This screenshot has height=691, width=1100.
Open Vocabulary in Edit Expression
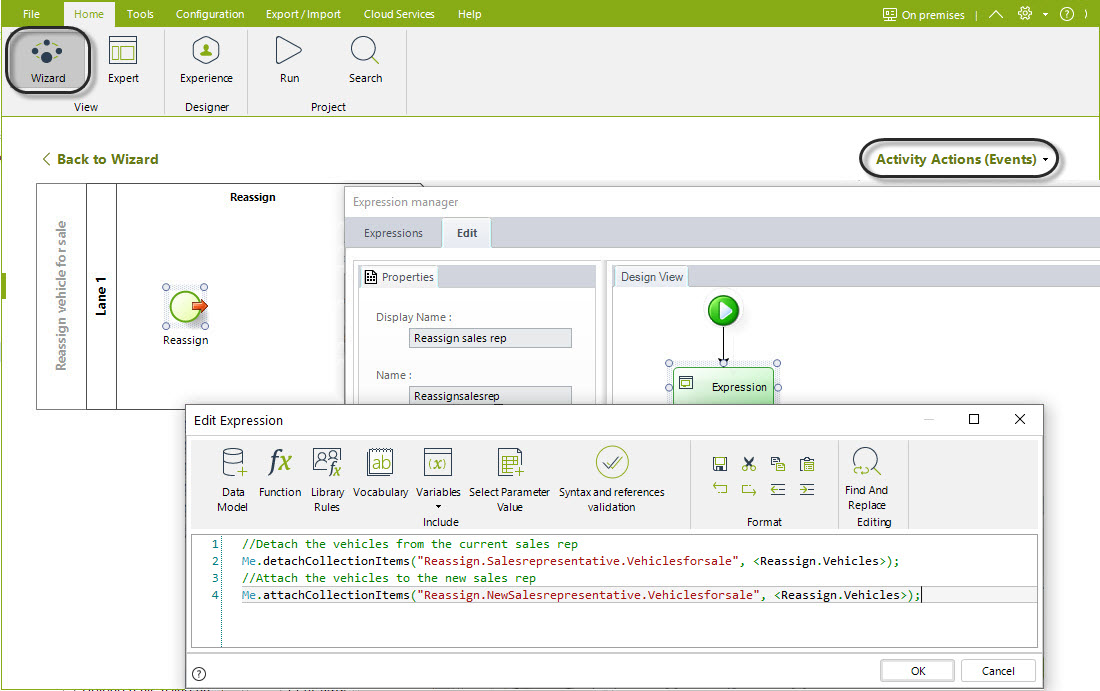click(x=380, y=473)
